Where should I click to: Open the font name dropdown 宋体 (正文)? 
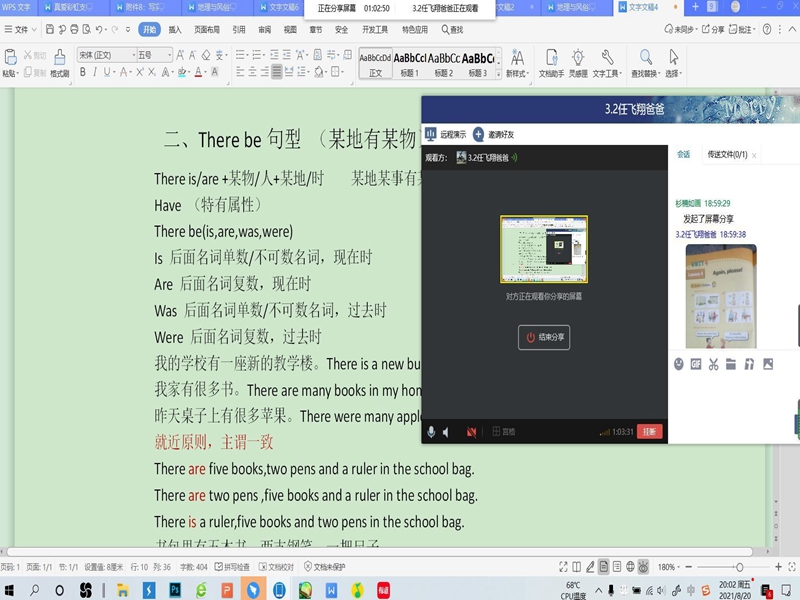pos(106,55)
